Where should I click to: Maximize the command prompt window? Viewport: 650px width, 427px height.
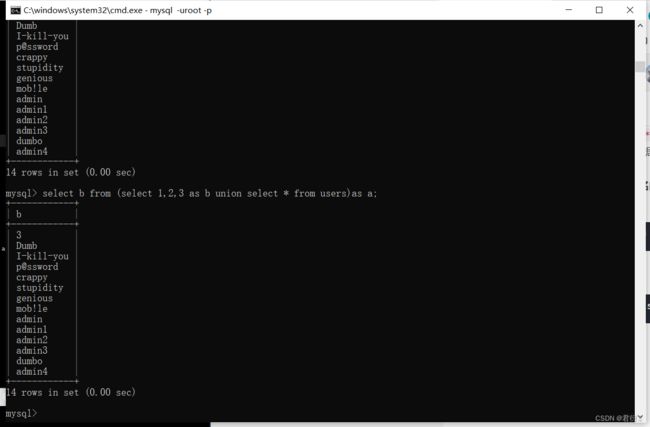pyautogui.click(x=599, y=10)
